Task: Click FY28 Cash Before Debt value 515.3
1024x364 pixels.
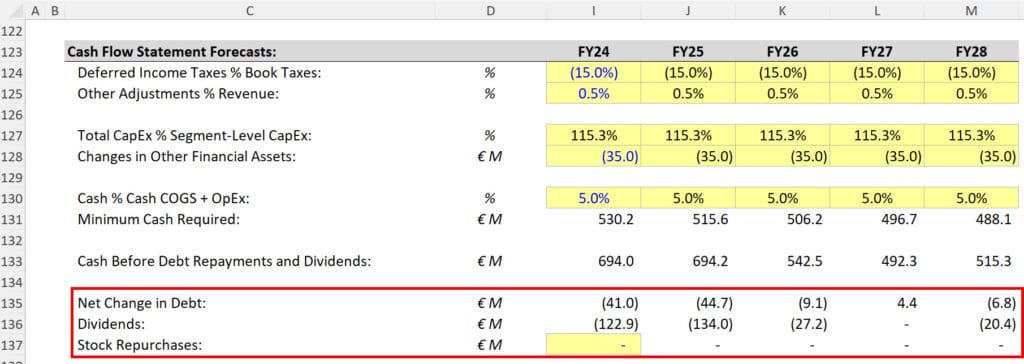Action: (x=994, y=261)
